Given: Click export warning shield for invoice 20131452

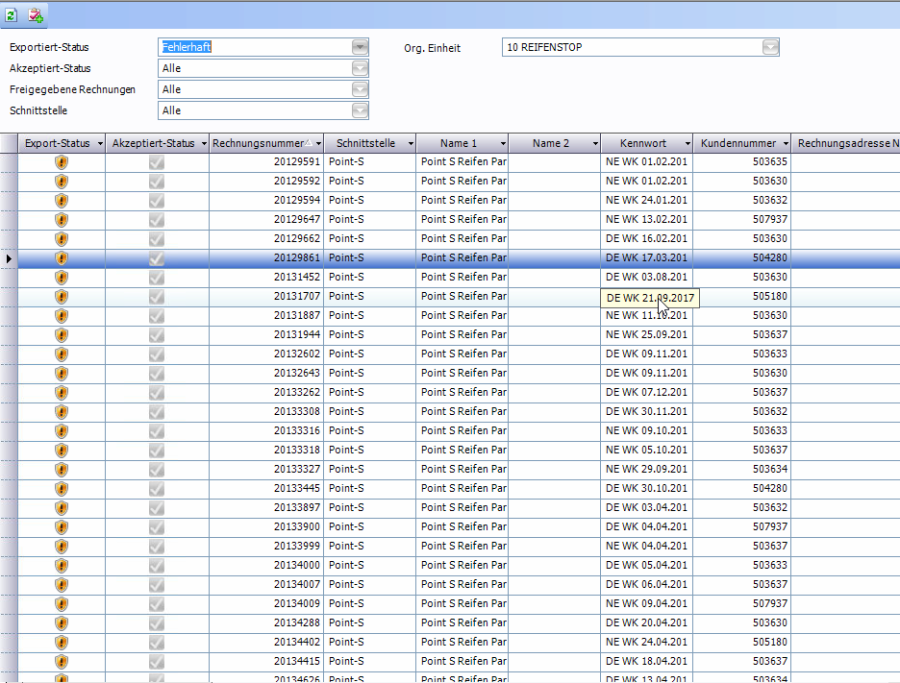Looking at the screenshot, I should coord(61,277).
